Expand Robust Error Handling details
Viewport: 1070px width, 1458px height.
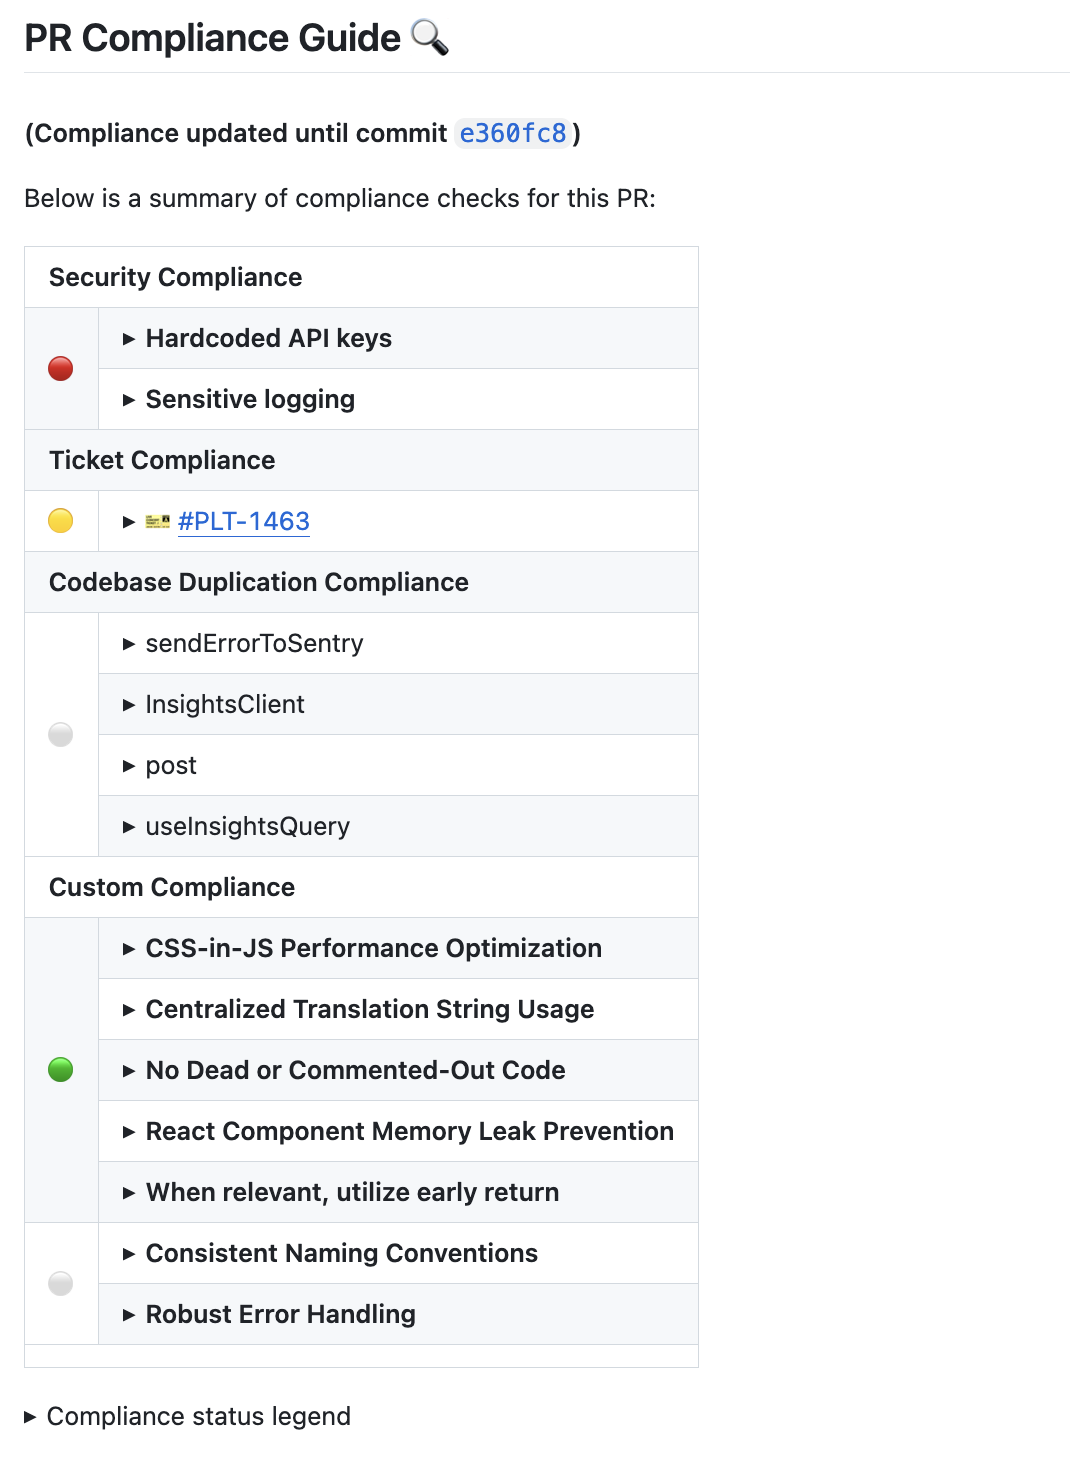280,1314
